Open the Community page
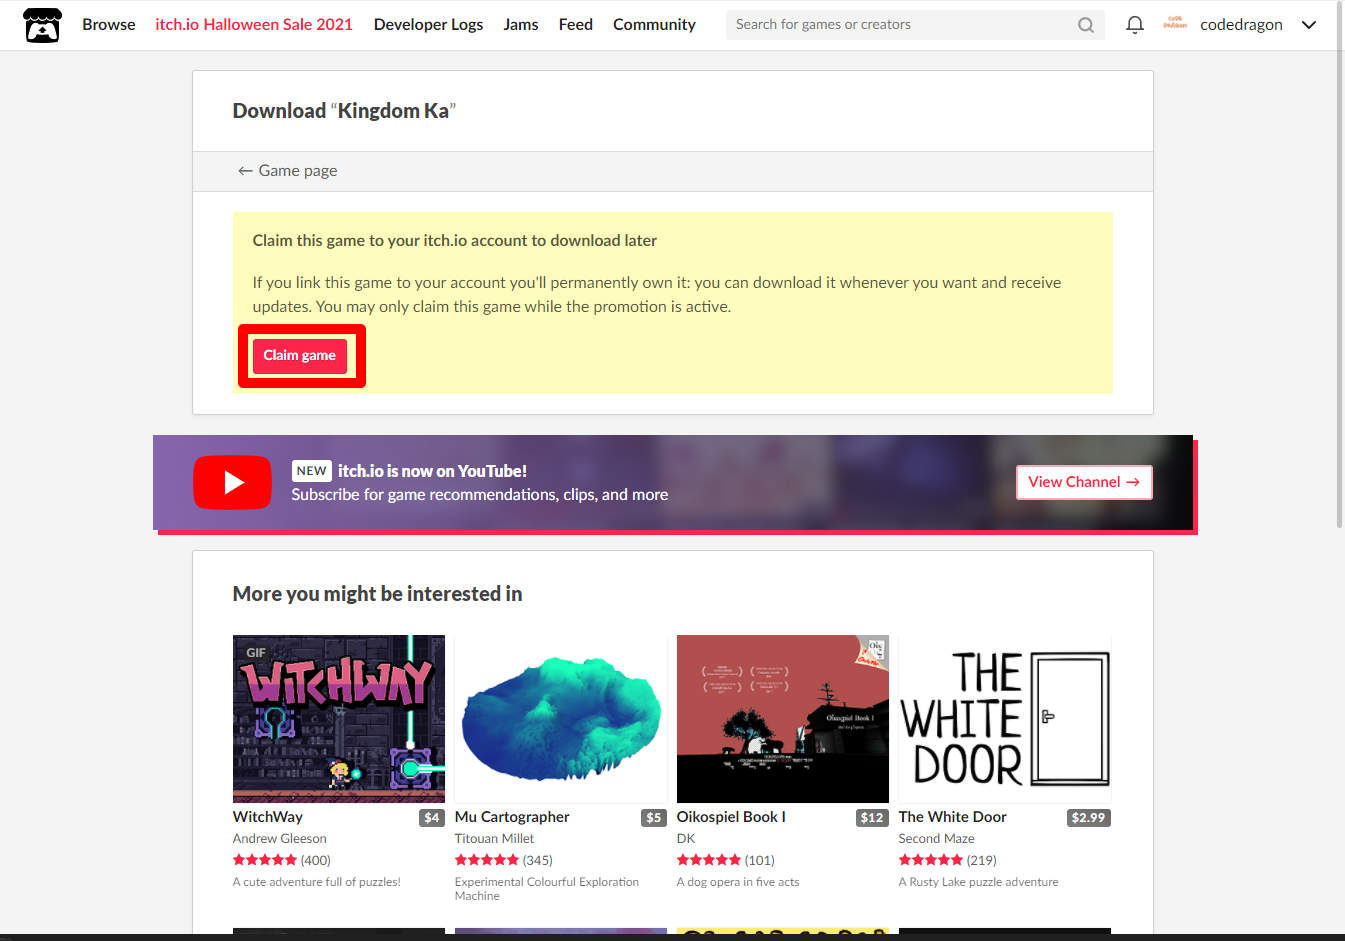This screenshot has width=1345, height=941. [x=654, y=25]
